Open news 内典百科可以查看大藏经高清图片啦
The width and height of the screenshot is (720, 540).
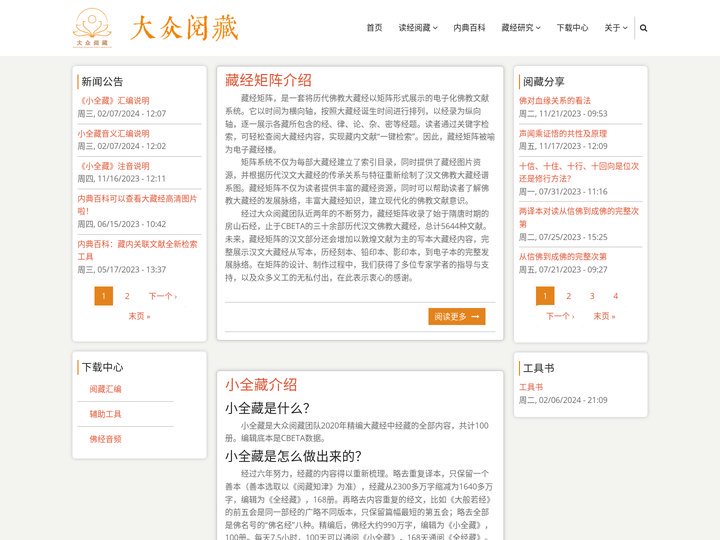tap(137, 205)
